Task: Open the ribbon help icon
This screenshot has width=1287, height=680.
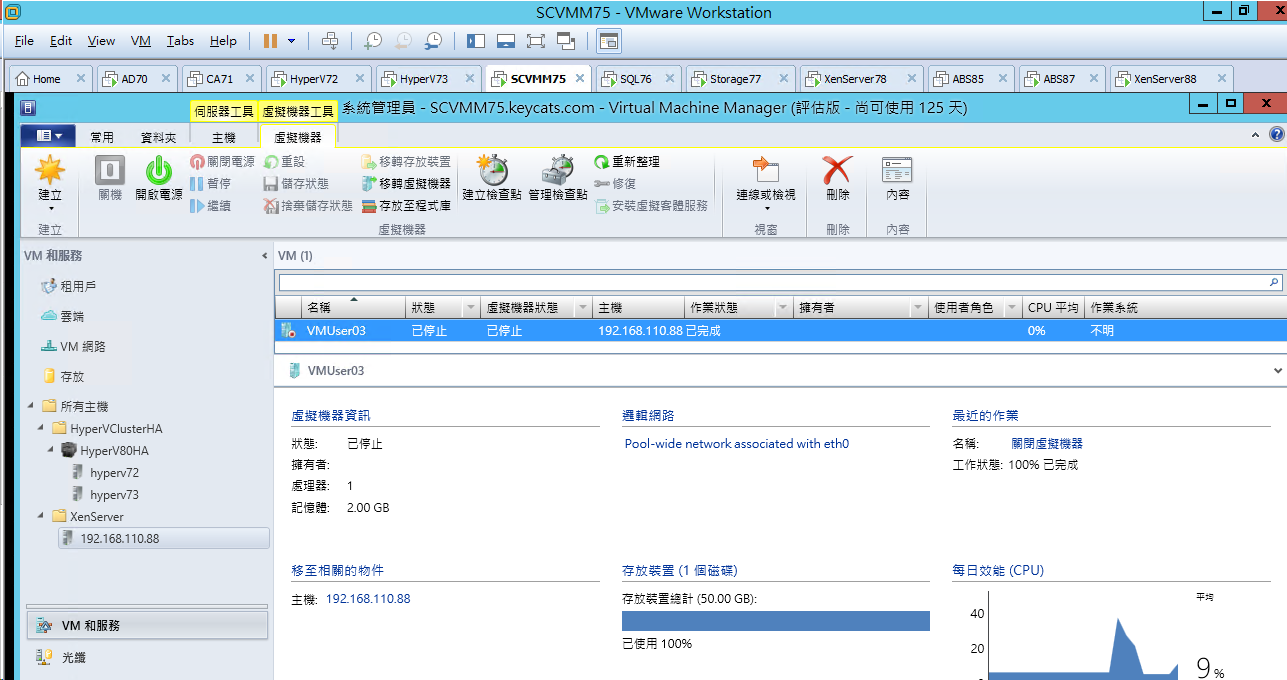Action: coord(1276,134)
